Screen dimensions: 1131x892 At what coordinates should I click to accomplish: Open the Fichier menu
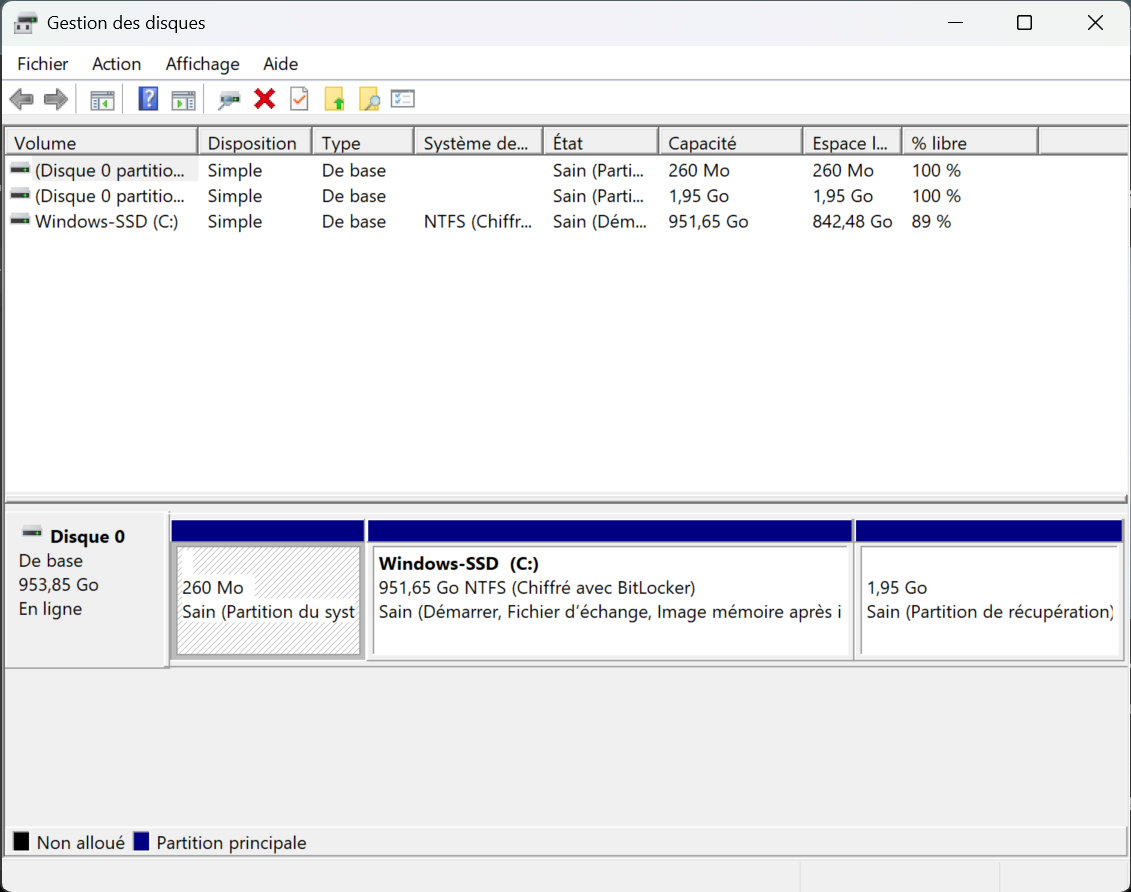(x=43, y=63)
